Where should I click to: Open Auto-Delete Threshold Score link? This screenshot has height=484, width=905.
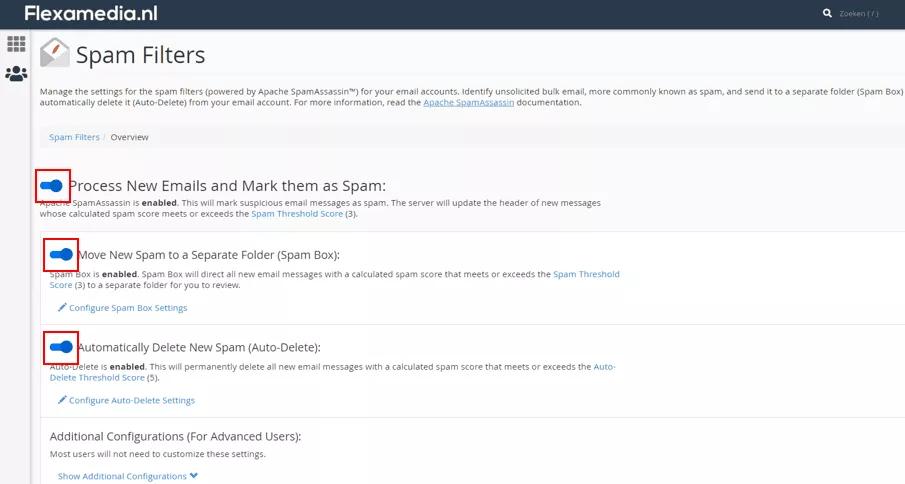click(332, 372)
